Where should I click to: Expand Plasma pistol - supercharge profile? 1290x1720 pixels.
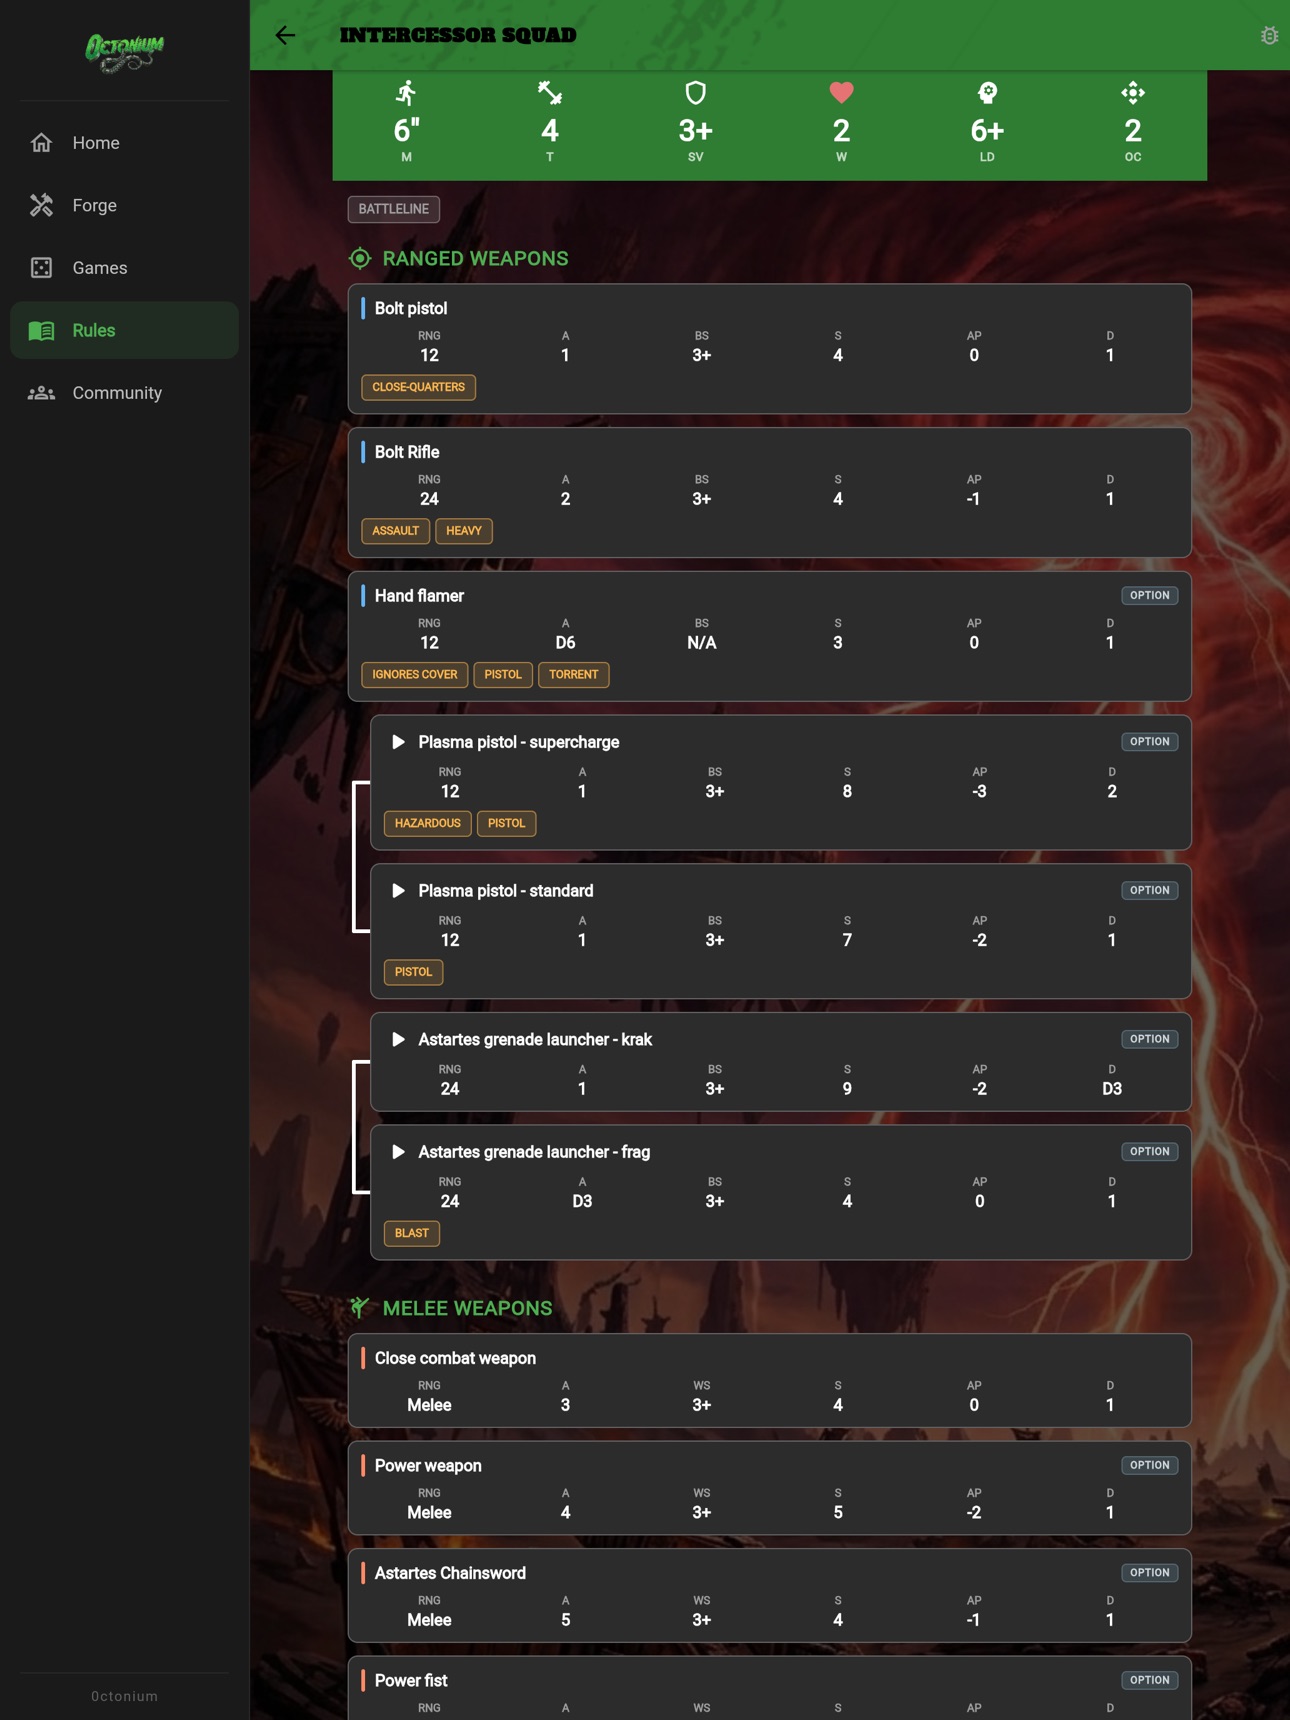398,742
